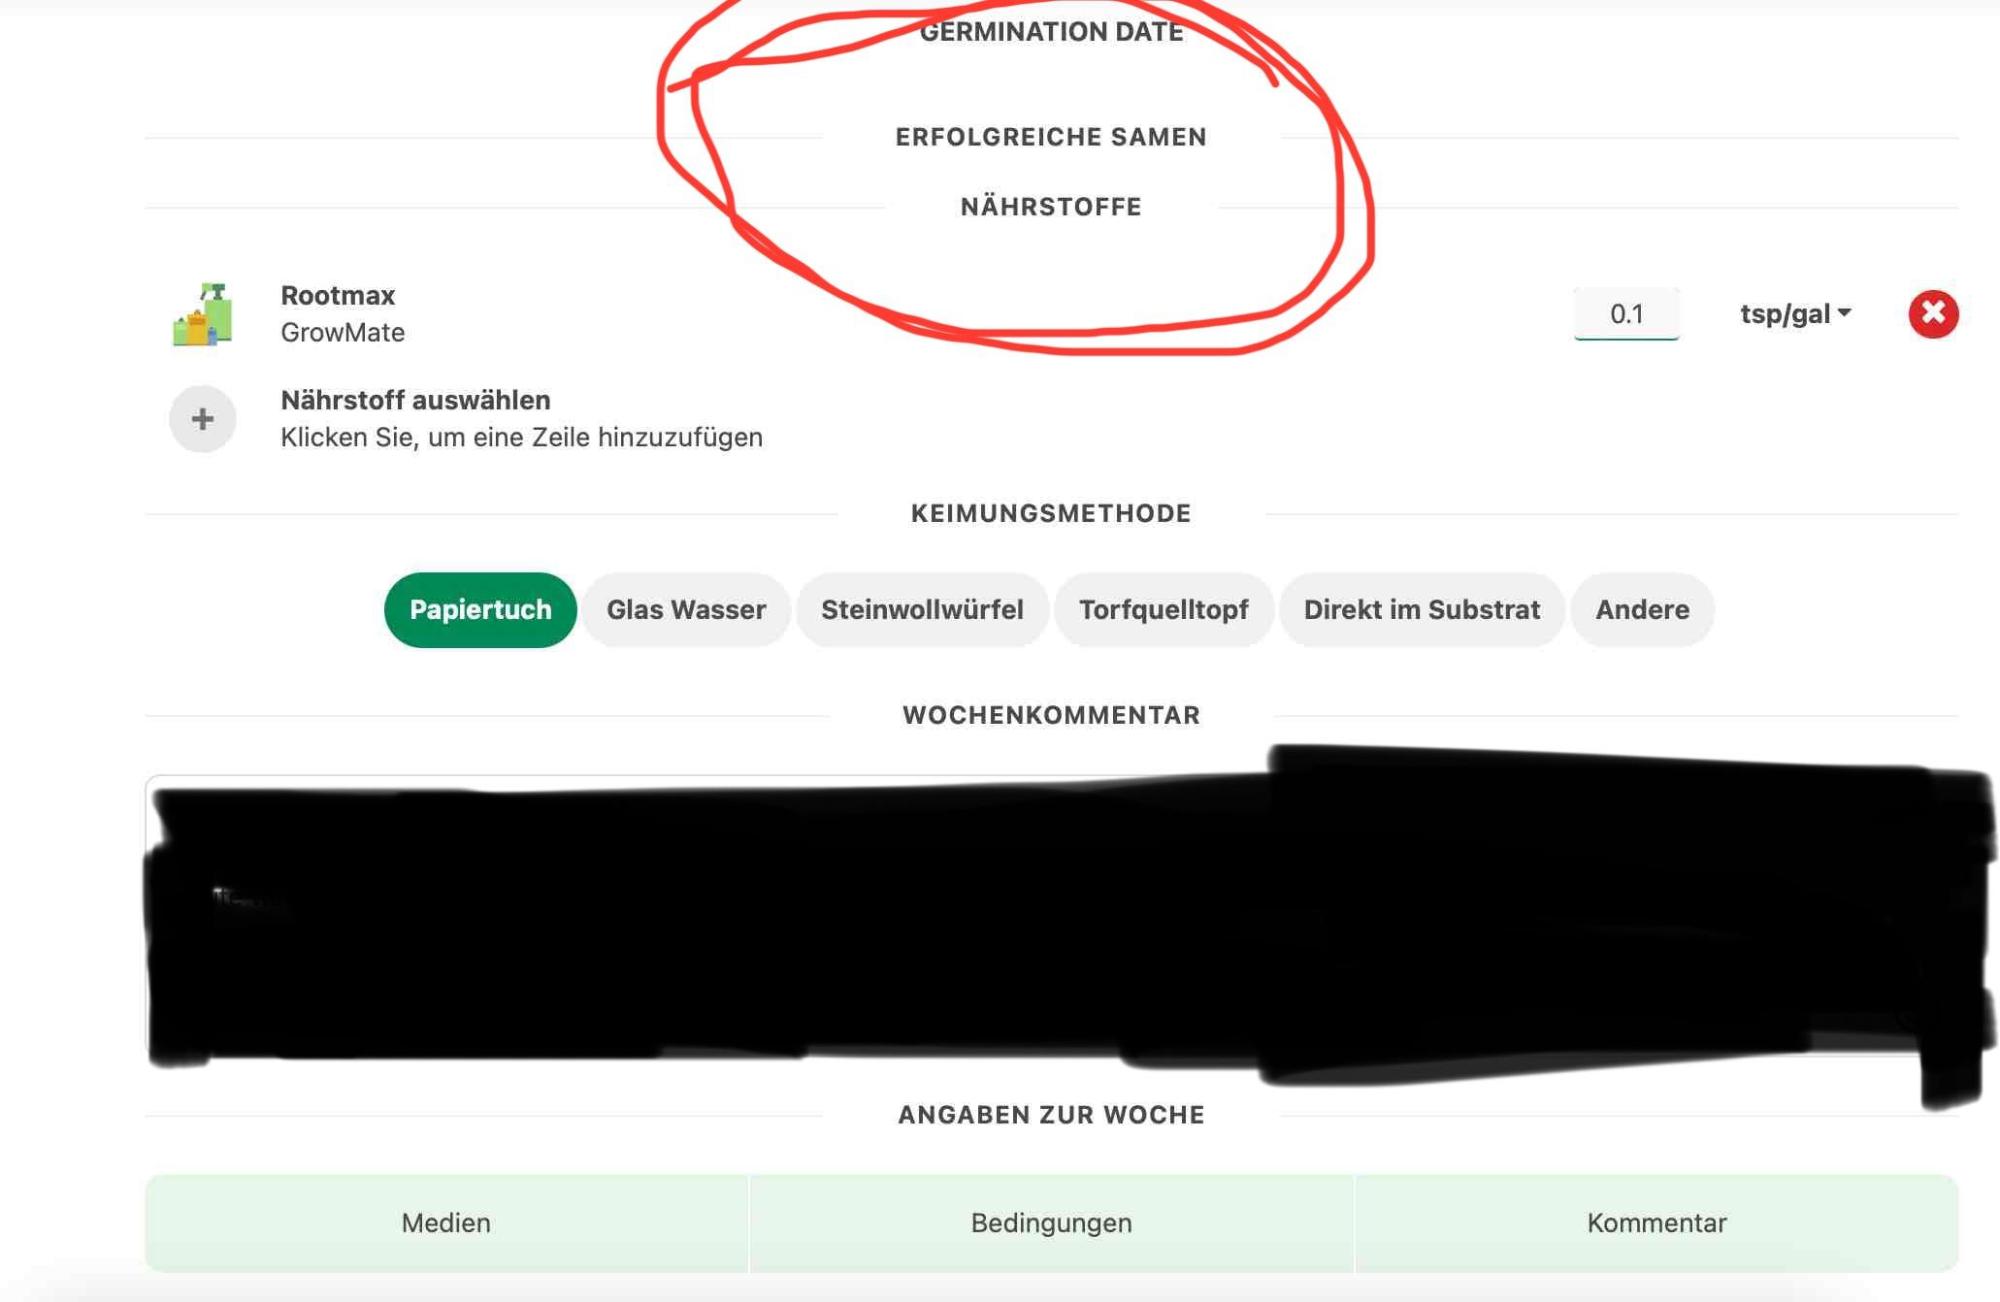Click the Erfolgreiche Samen section heading
The image size is (2000, 1302).
pos(1051,137)
